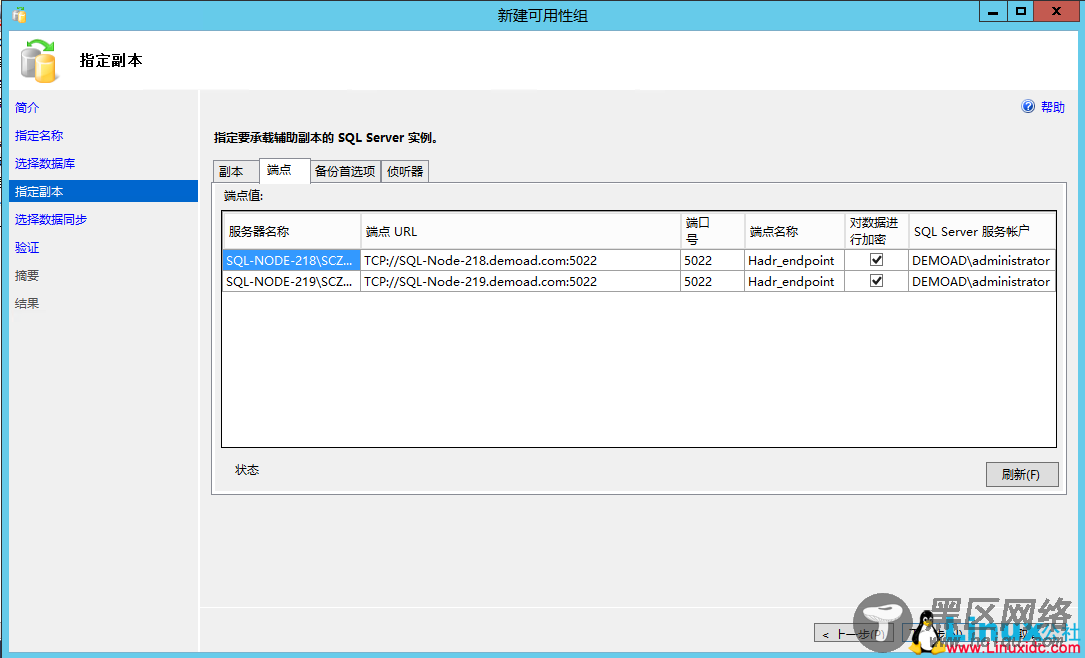This screenshot has width=1085, height=658.
Task: Click port 5022 cell in SQL-NODE-219 row
Action: pyautogui.click(x=712, y=281)
